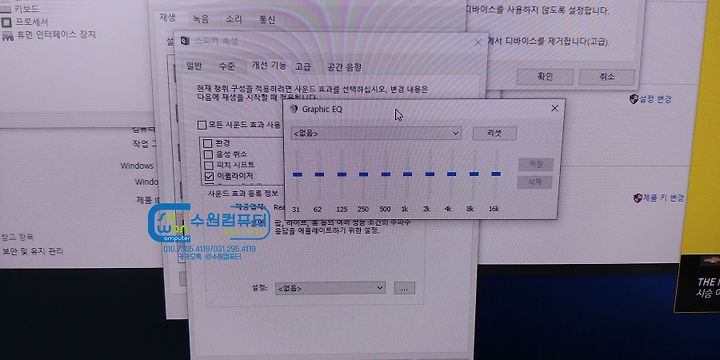The image size is (720, 360).
Task: Click the 31 Hz band slider
Action: (297, 174)
